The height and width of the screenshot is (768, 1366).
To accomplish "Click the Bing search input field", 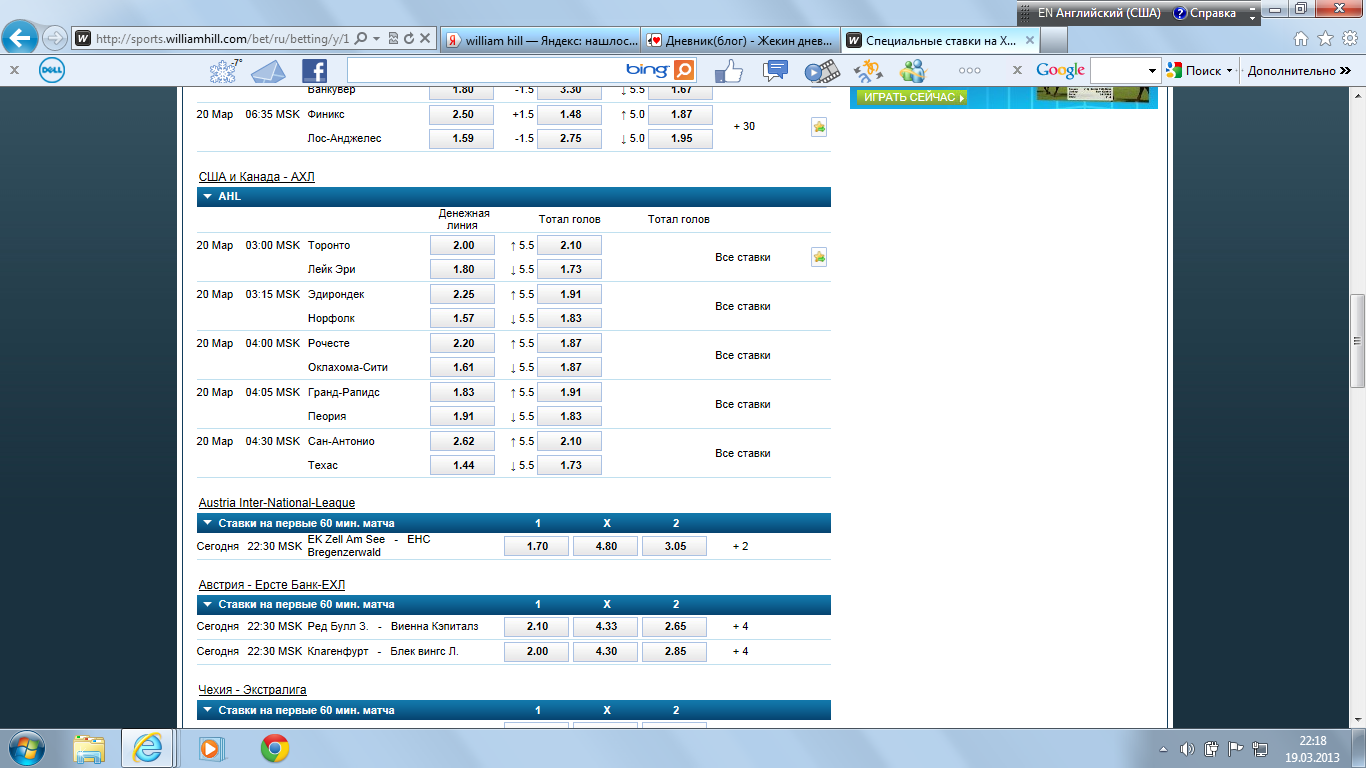I will (x=485, y=70).
